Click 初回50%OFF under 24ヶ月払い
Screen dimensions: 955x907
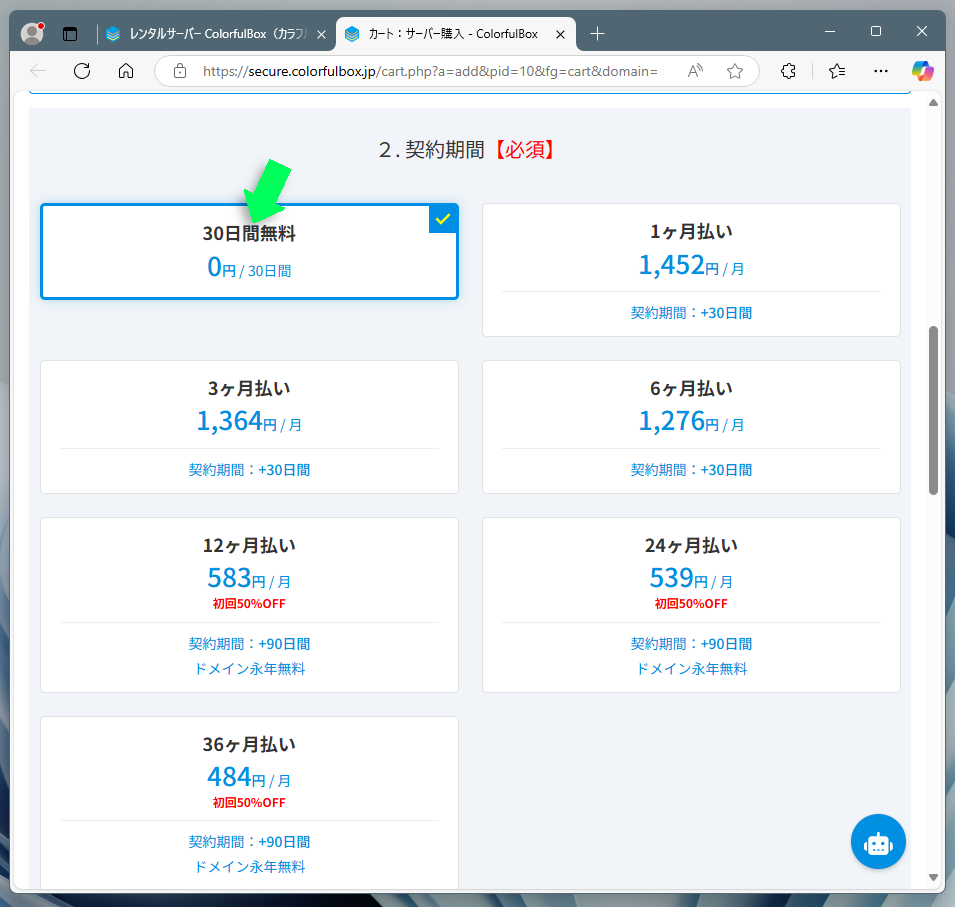pos(691,604)
